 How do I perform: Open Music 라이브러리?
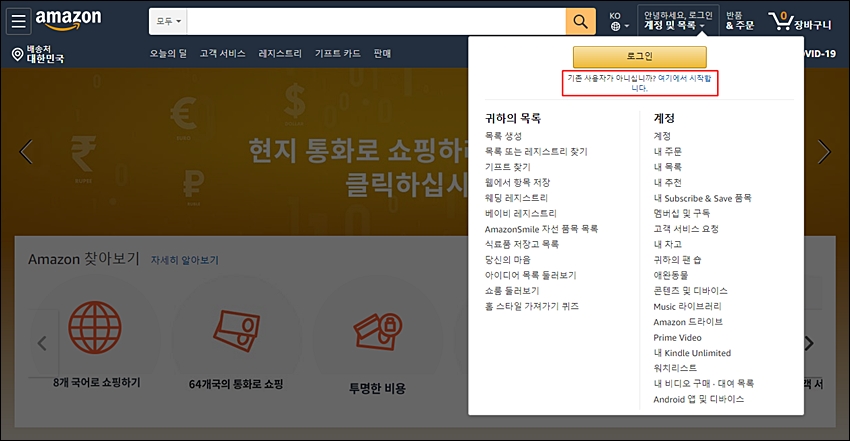pyautogui.click(x=687, y=307)
